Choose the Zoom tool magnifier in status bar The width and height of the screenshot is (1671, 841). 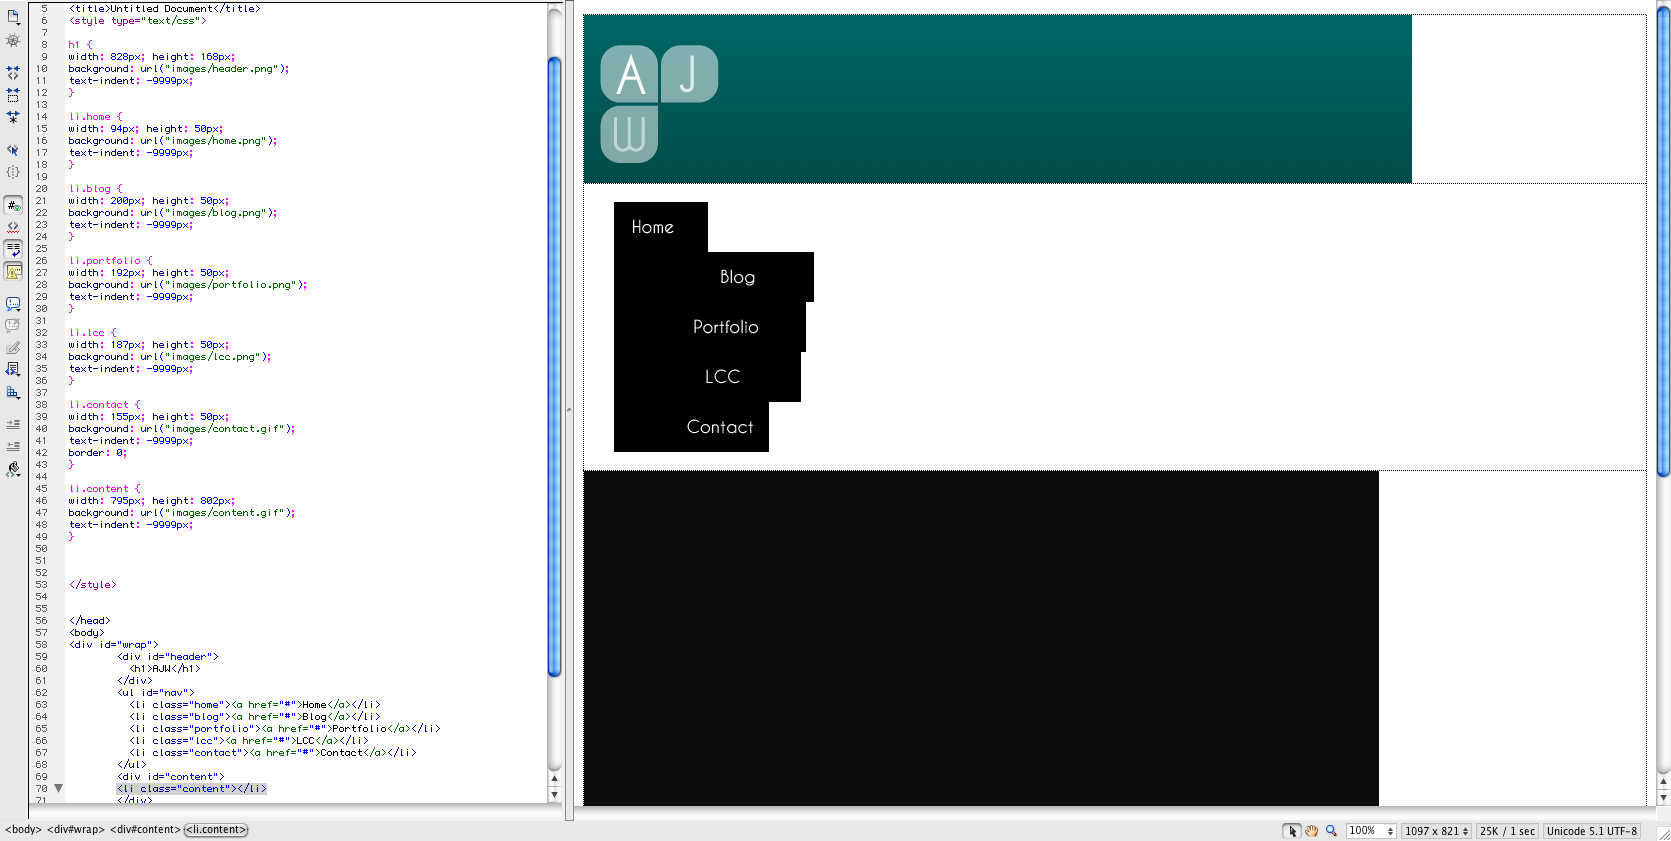(x=1331, y=831)
